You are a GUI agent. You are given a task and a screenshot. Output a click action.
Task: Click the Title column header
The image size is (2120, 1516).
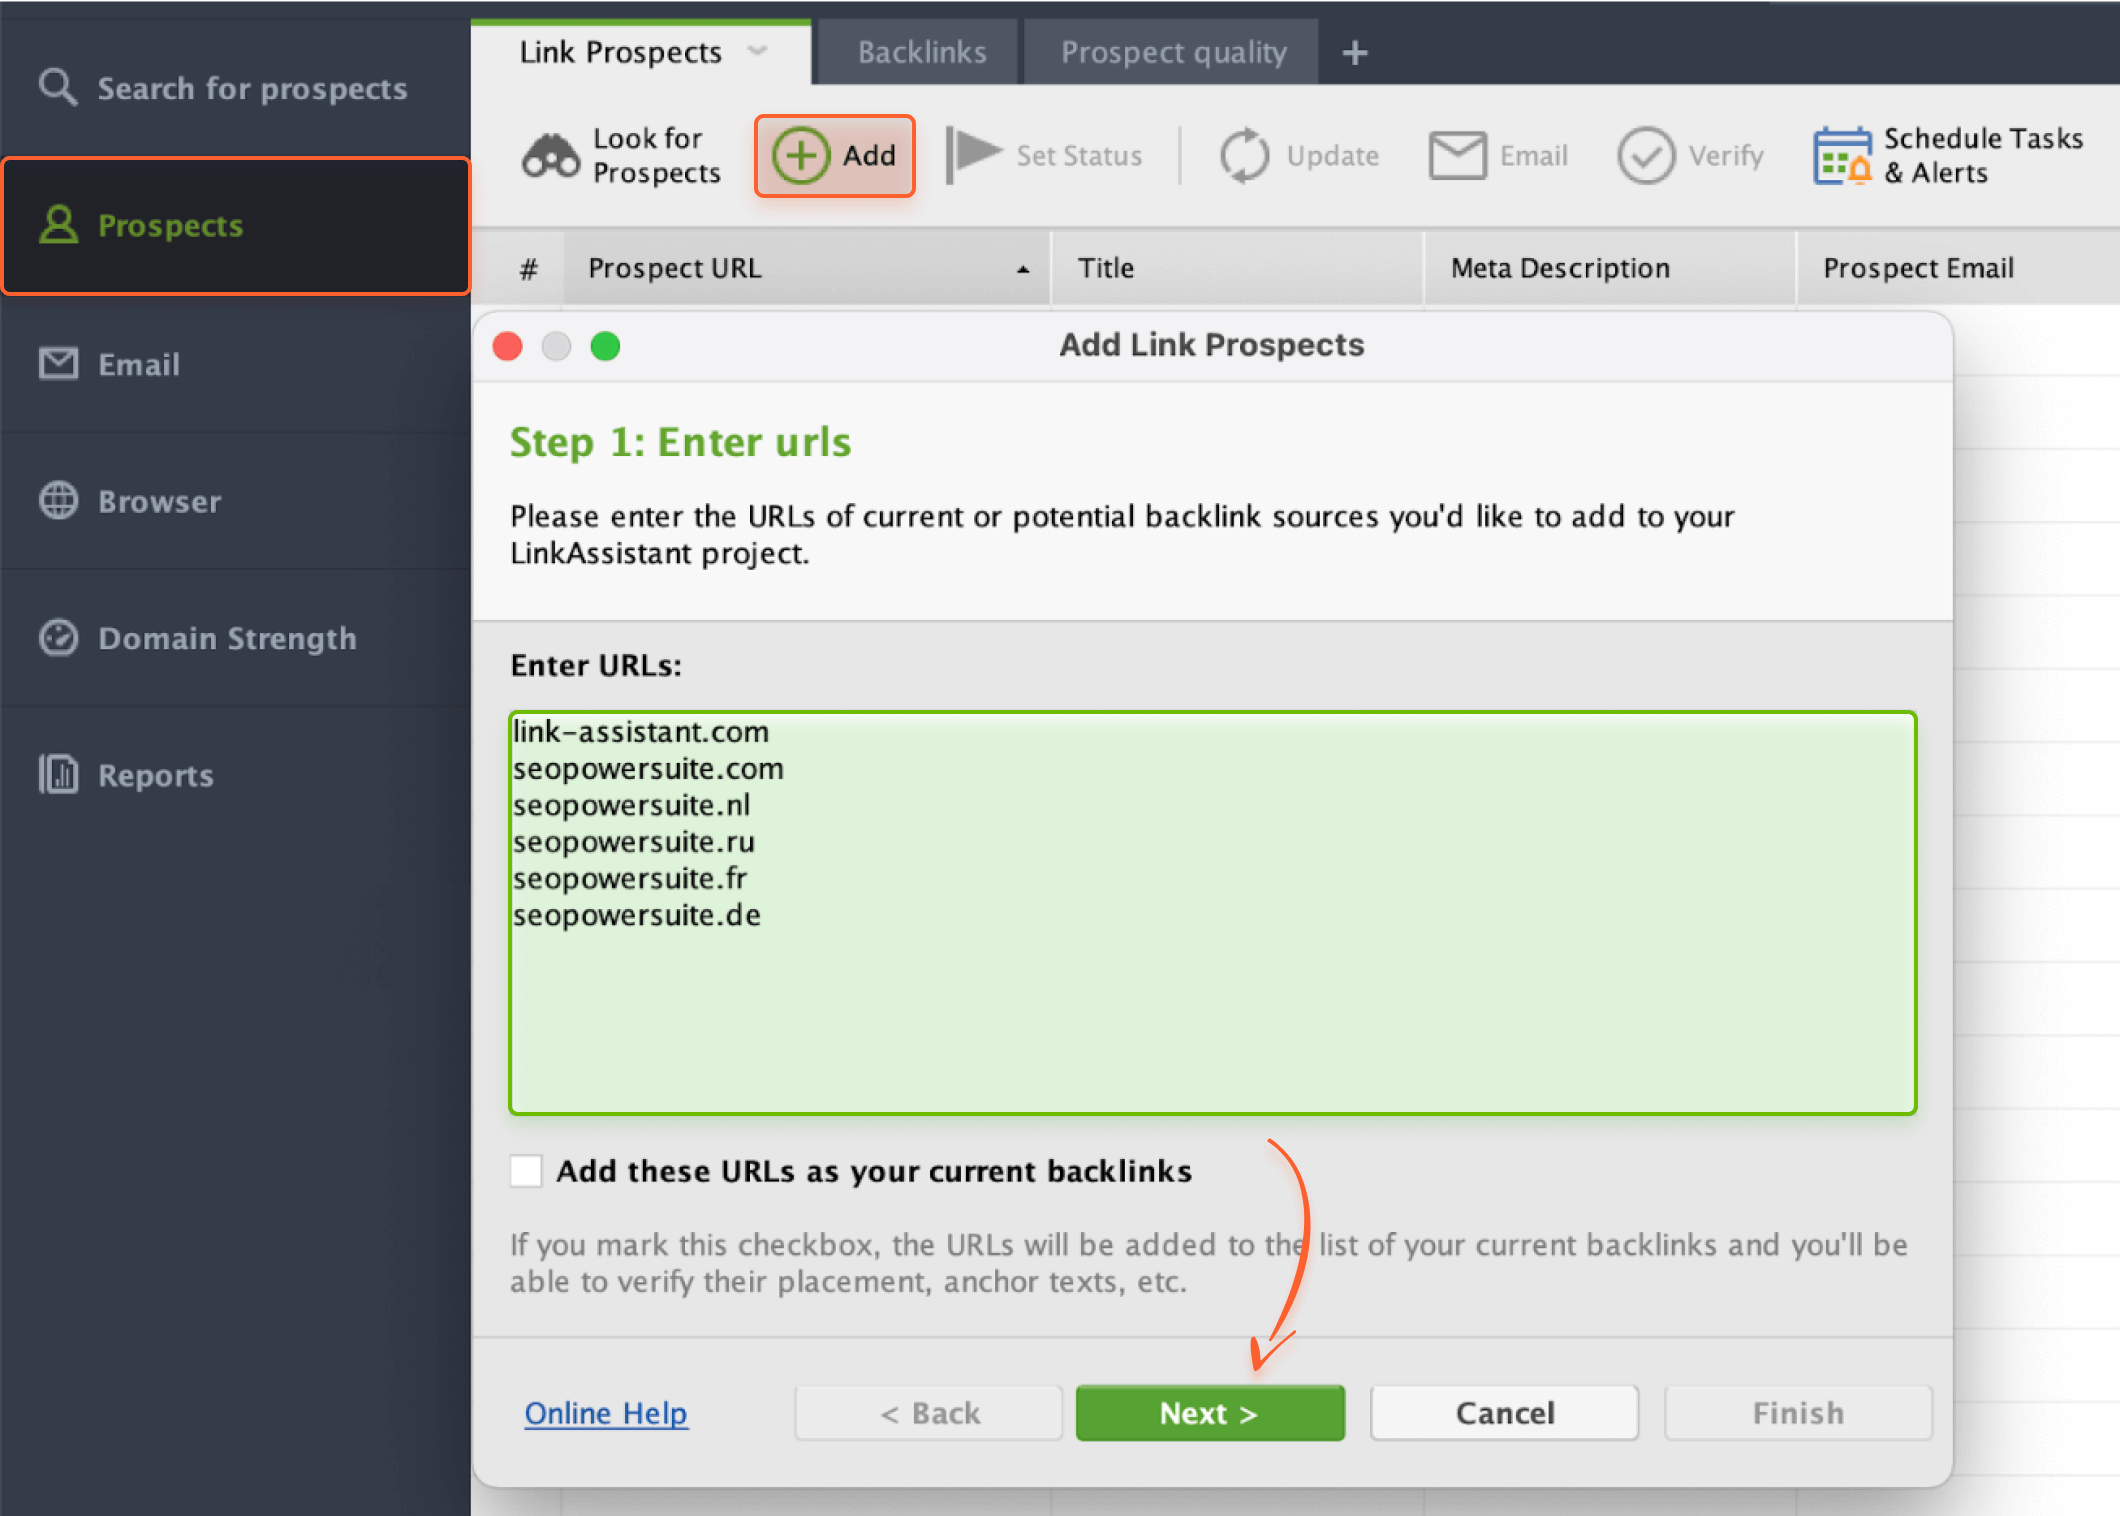(x=1236, y=268)
